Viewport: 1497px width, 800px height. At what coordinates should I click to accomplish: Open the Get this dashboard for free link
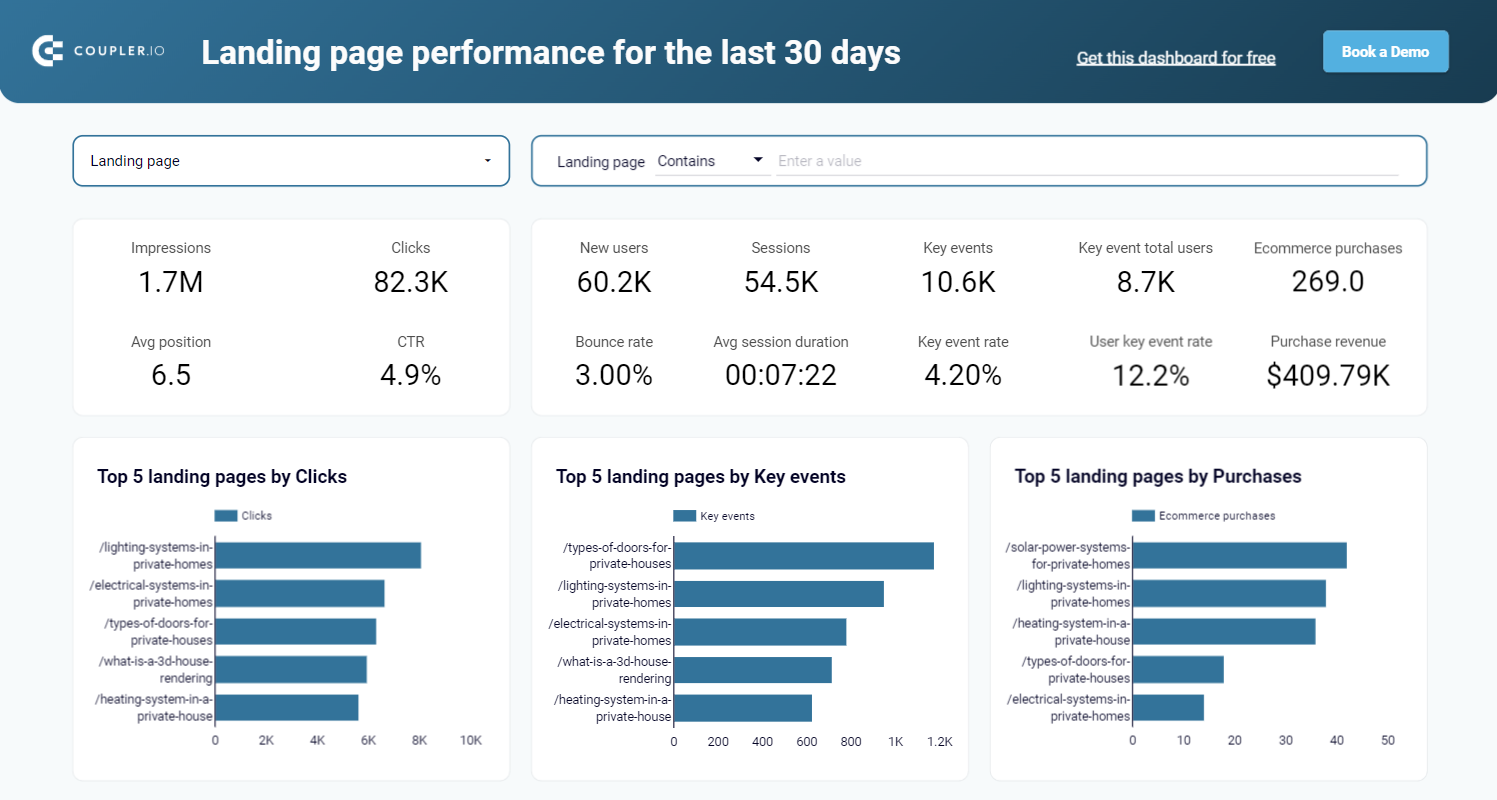tap(1175, 58)
